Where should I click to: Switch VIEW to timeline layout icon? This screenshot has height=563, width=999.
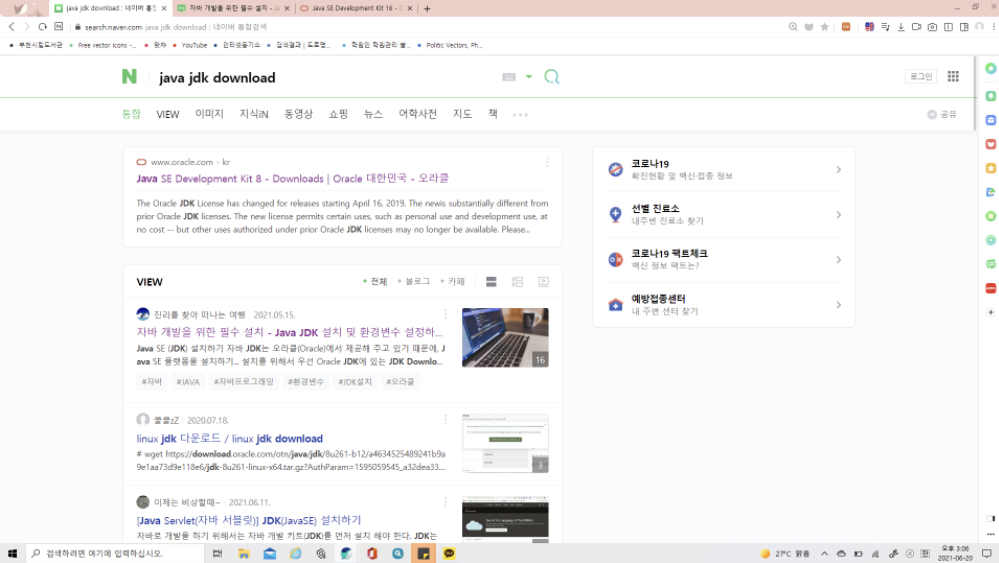(517, 282)
